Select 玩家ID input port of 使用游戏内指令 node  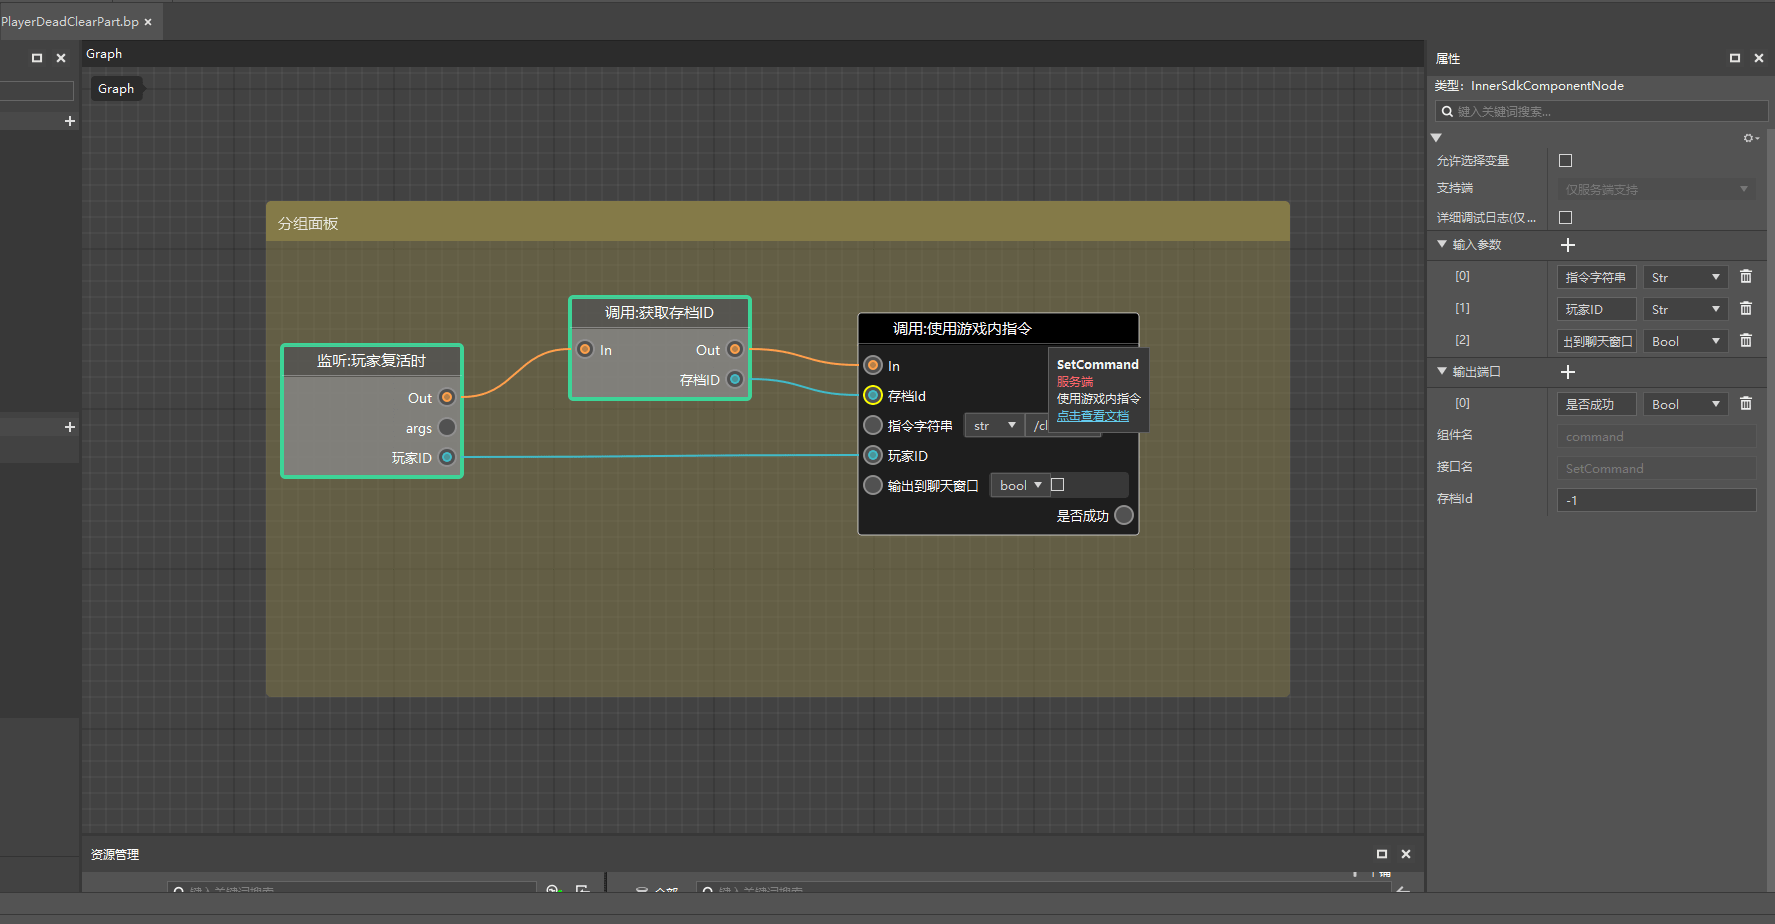(873, 455)
